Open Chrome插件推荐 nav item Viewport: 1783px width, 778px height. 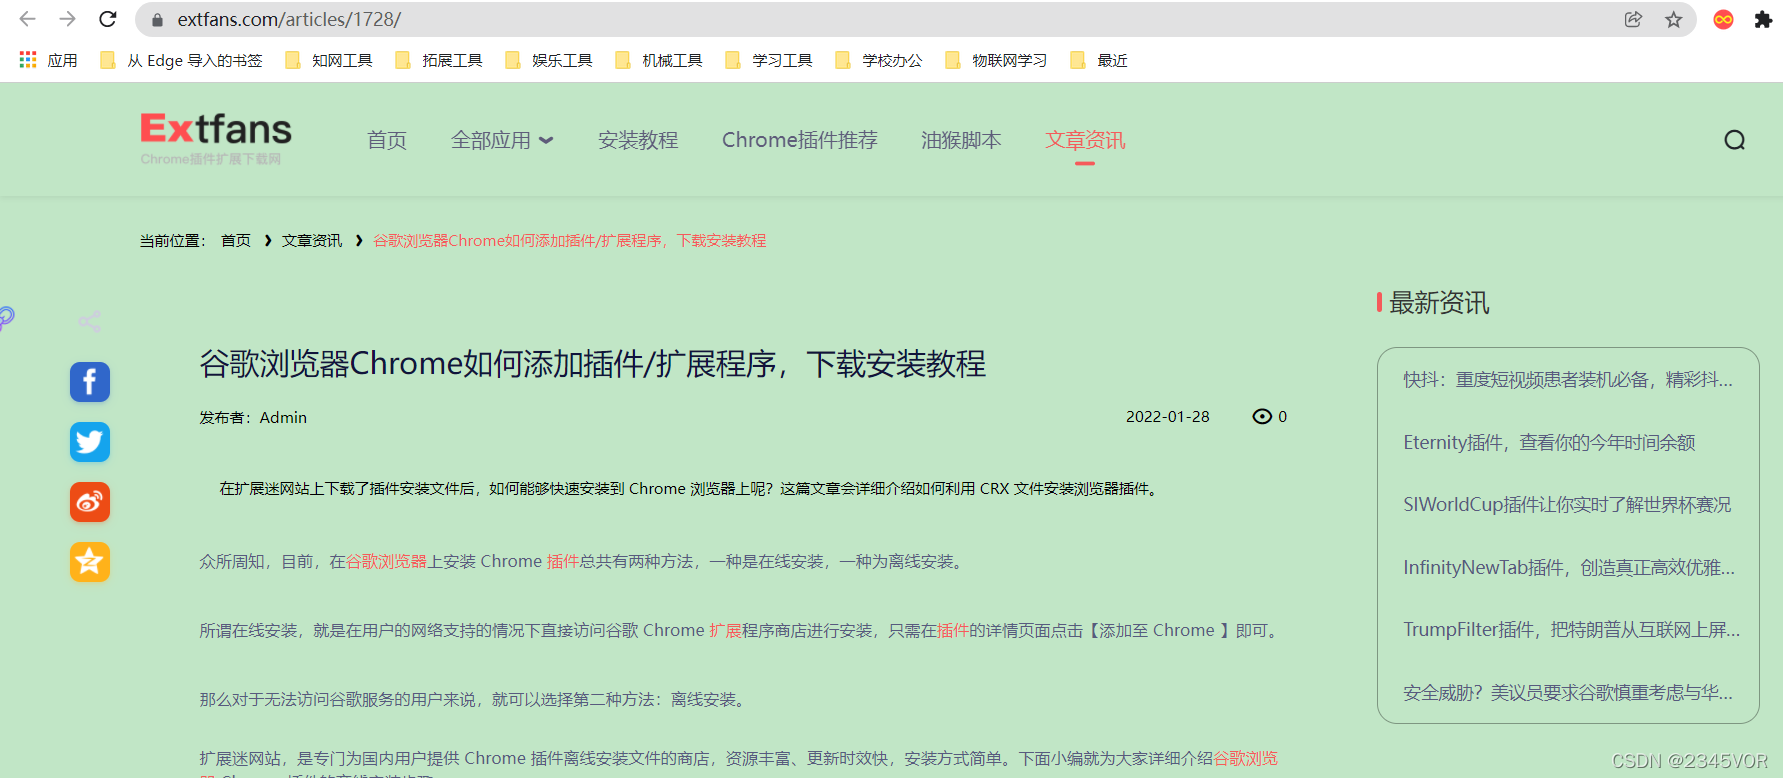(800, 140)
